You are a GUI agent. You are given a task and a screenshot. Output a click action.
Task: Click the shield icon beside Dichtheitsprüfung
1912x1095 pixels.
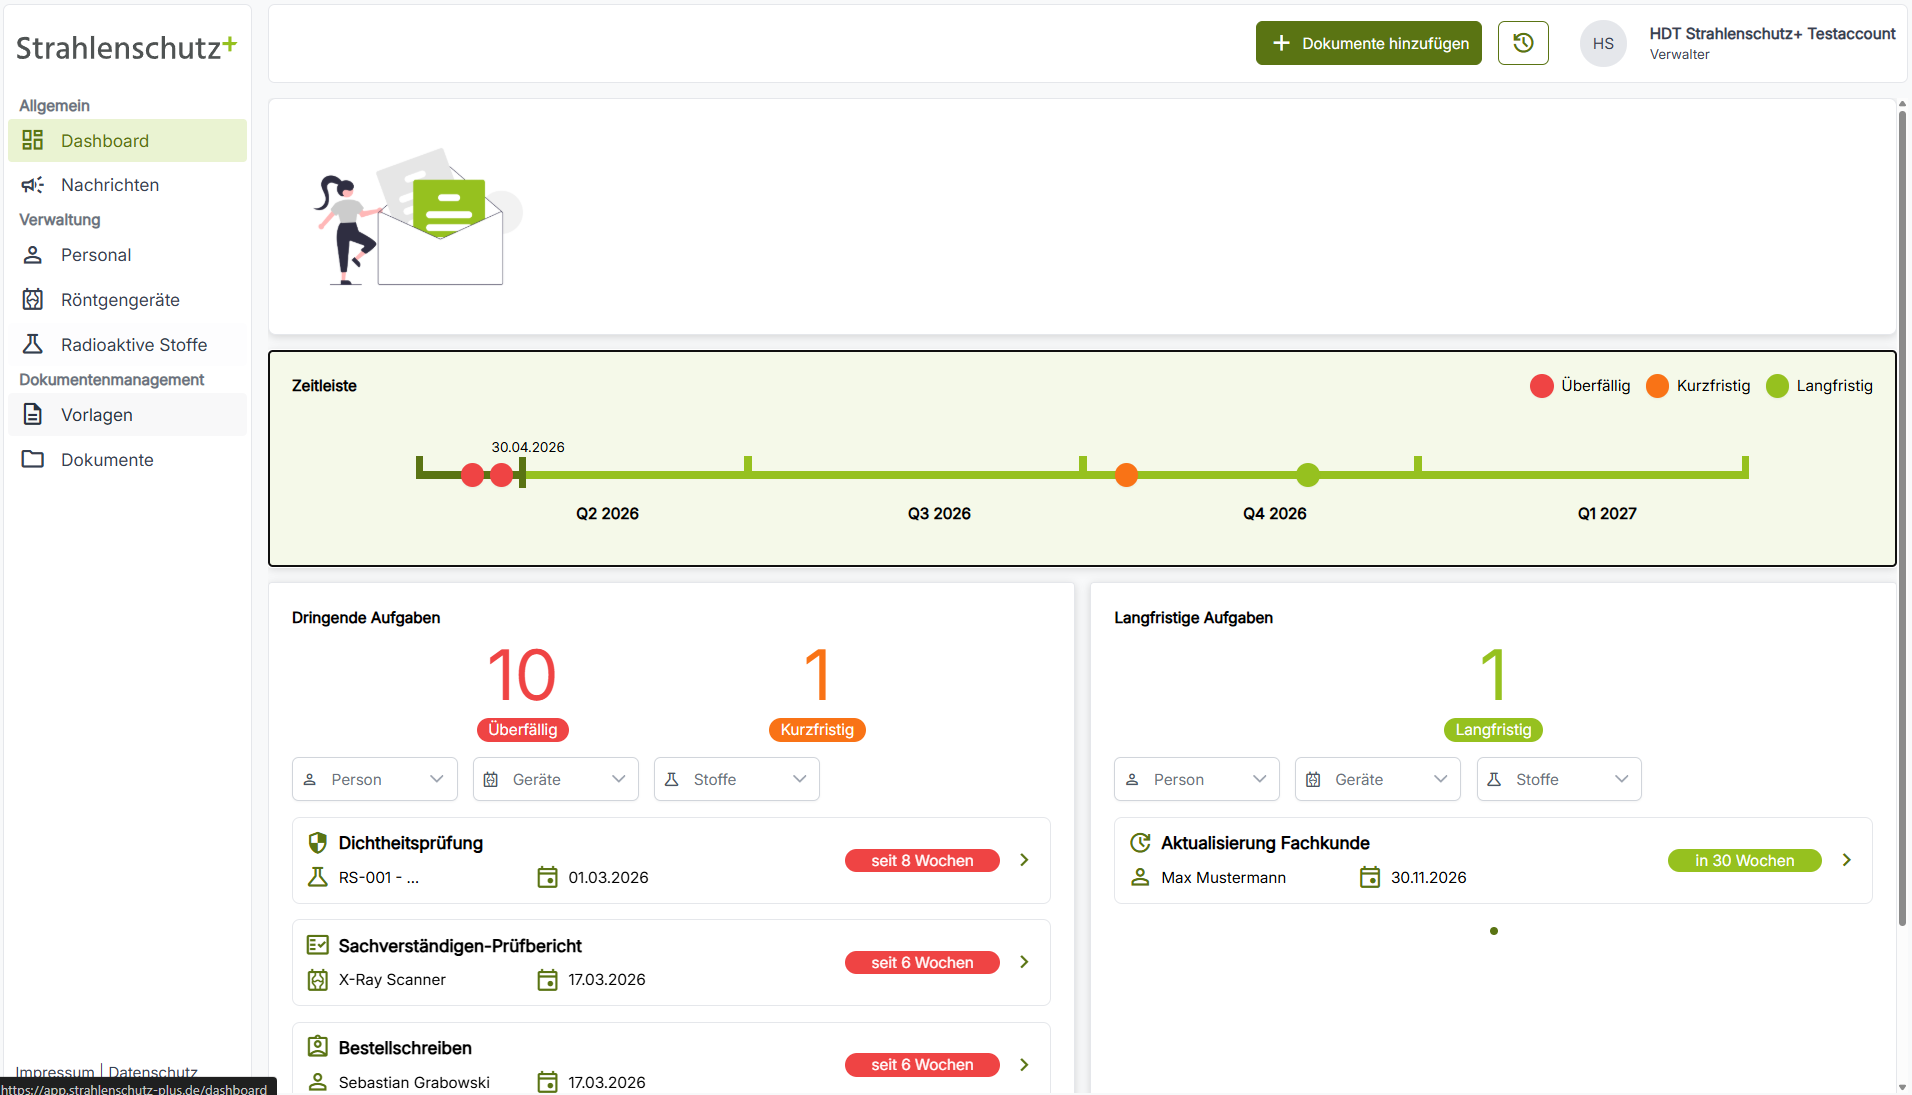(x=318, y=843)
